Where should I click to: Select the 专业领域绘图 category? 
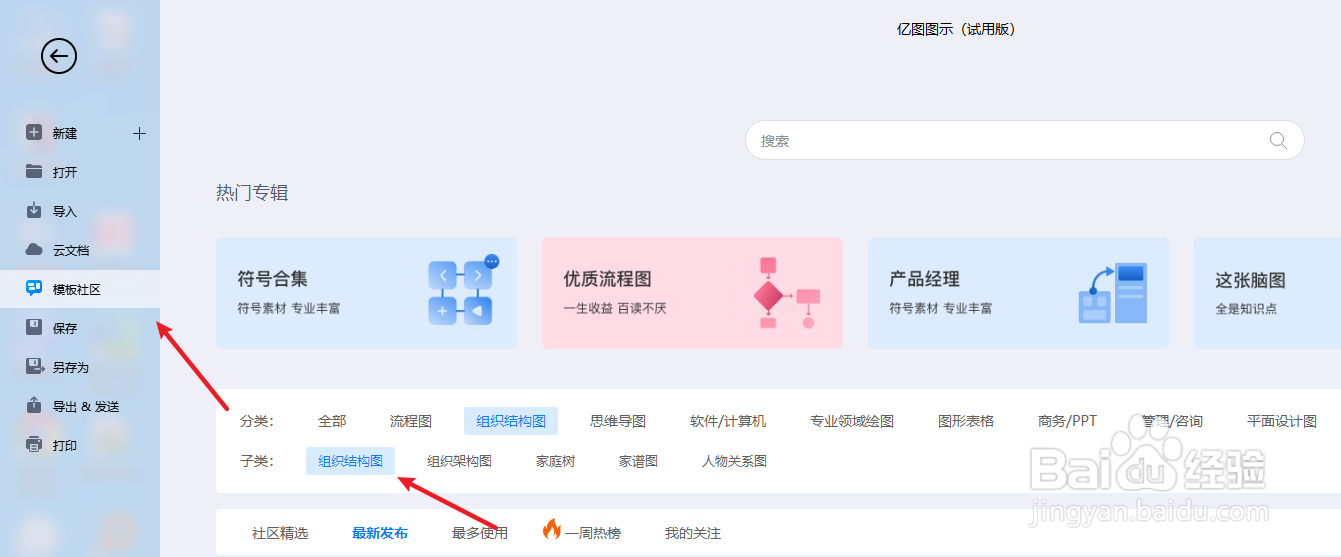(852, 421)
